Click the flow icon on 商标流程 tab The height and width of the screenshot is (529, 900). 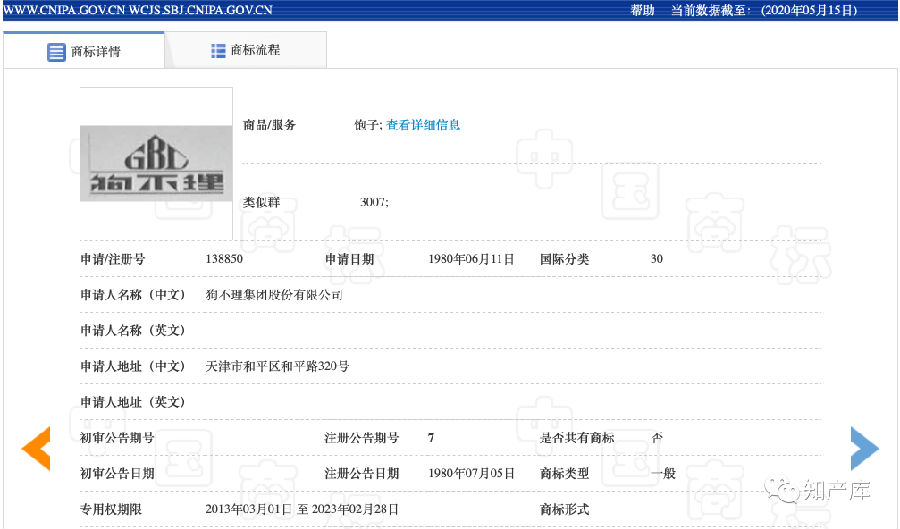tap(218, 50)
